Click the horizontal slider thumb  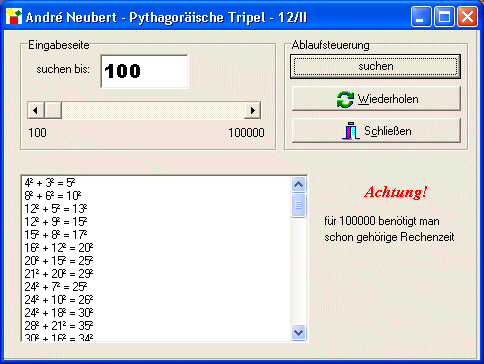(x=53, y=110)
